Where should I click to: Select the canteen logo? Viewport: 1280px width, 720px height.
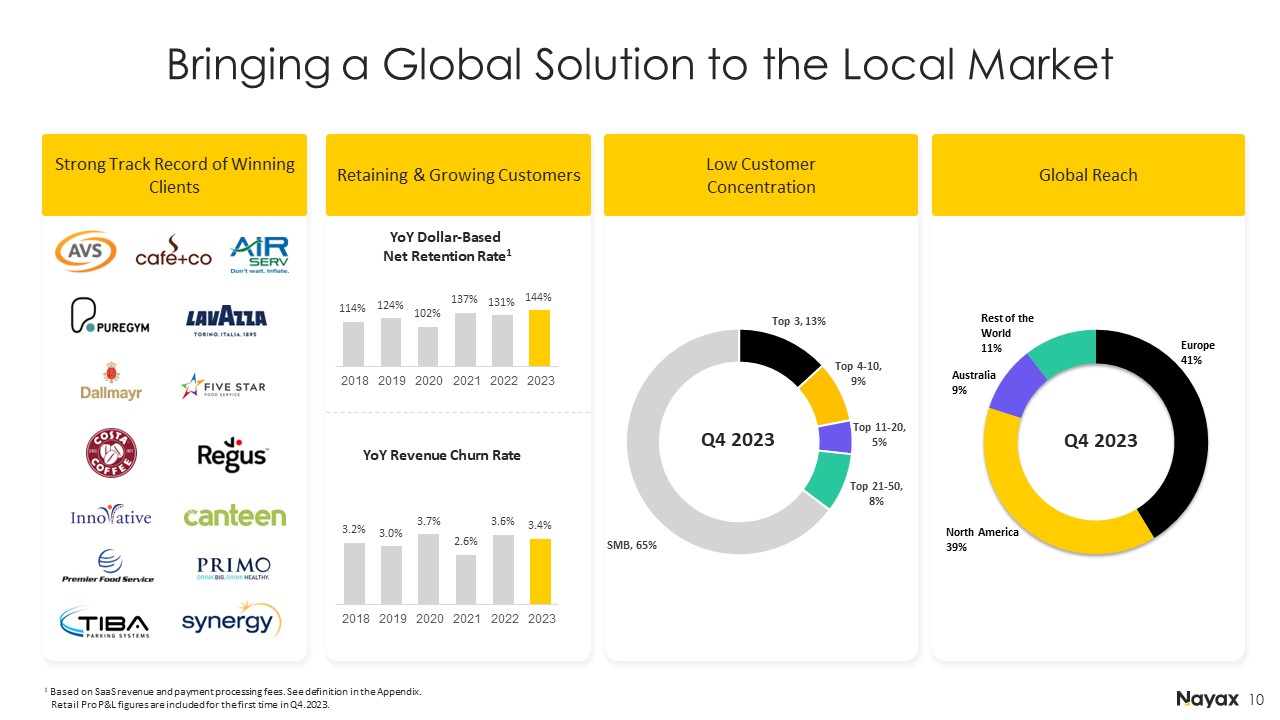tap(234, 516)
